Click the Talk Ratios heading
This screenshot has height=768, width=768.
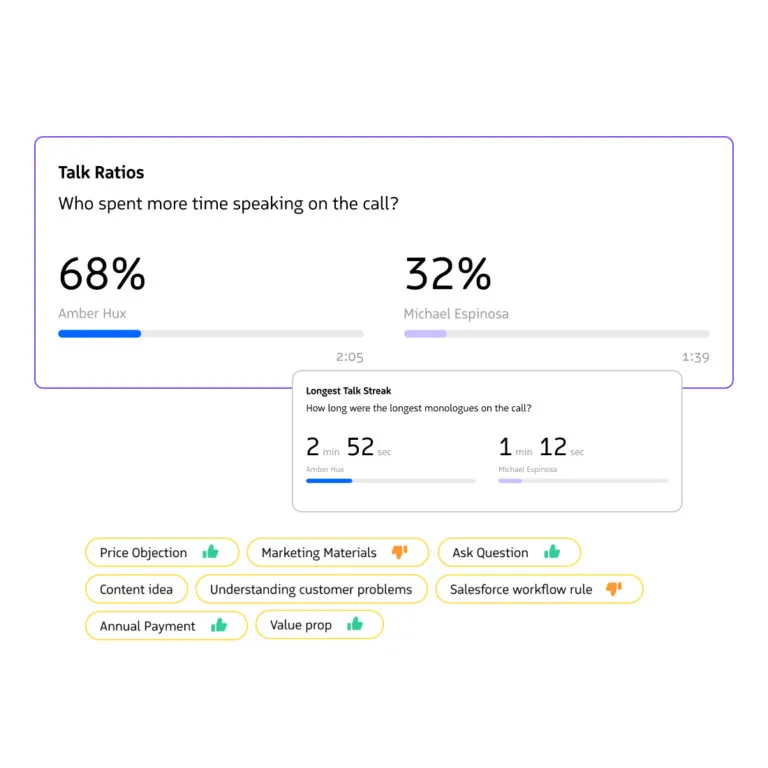tap(101, 173)
